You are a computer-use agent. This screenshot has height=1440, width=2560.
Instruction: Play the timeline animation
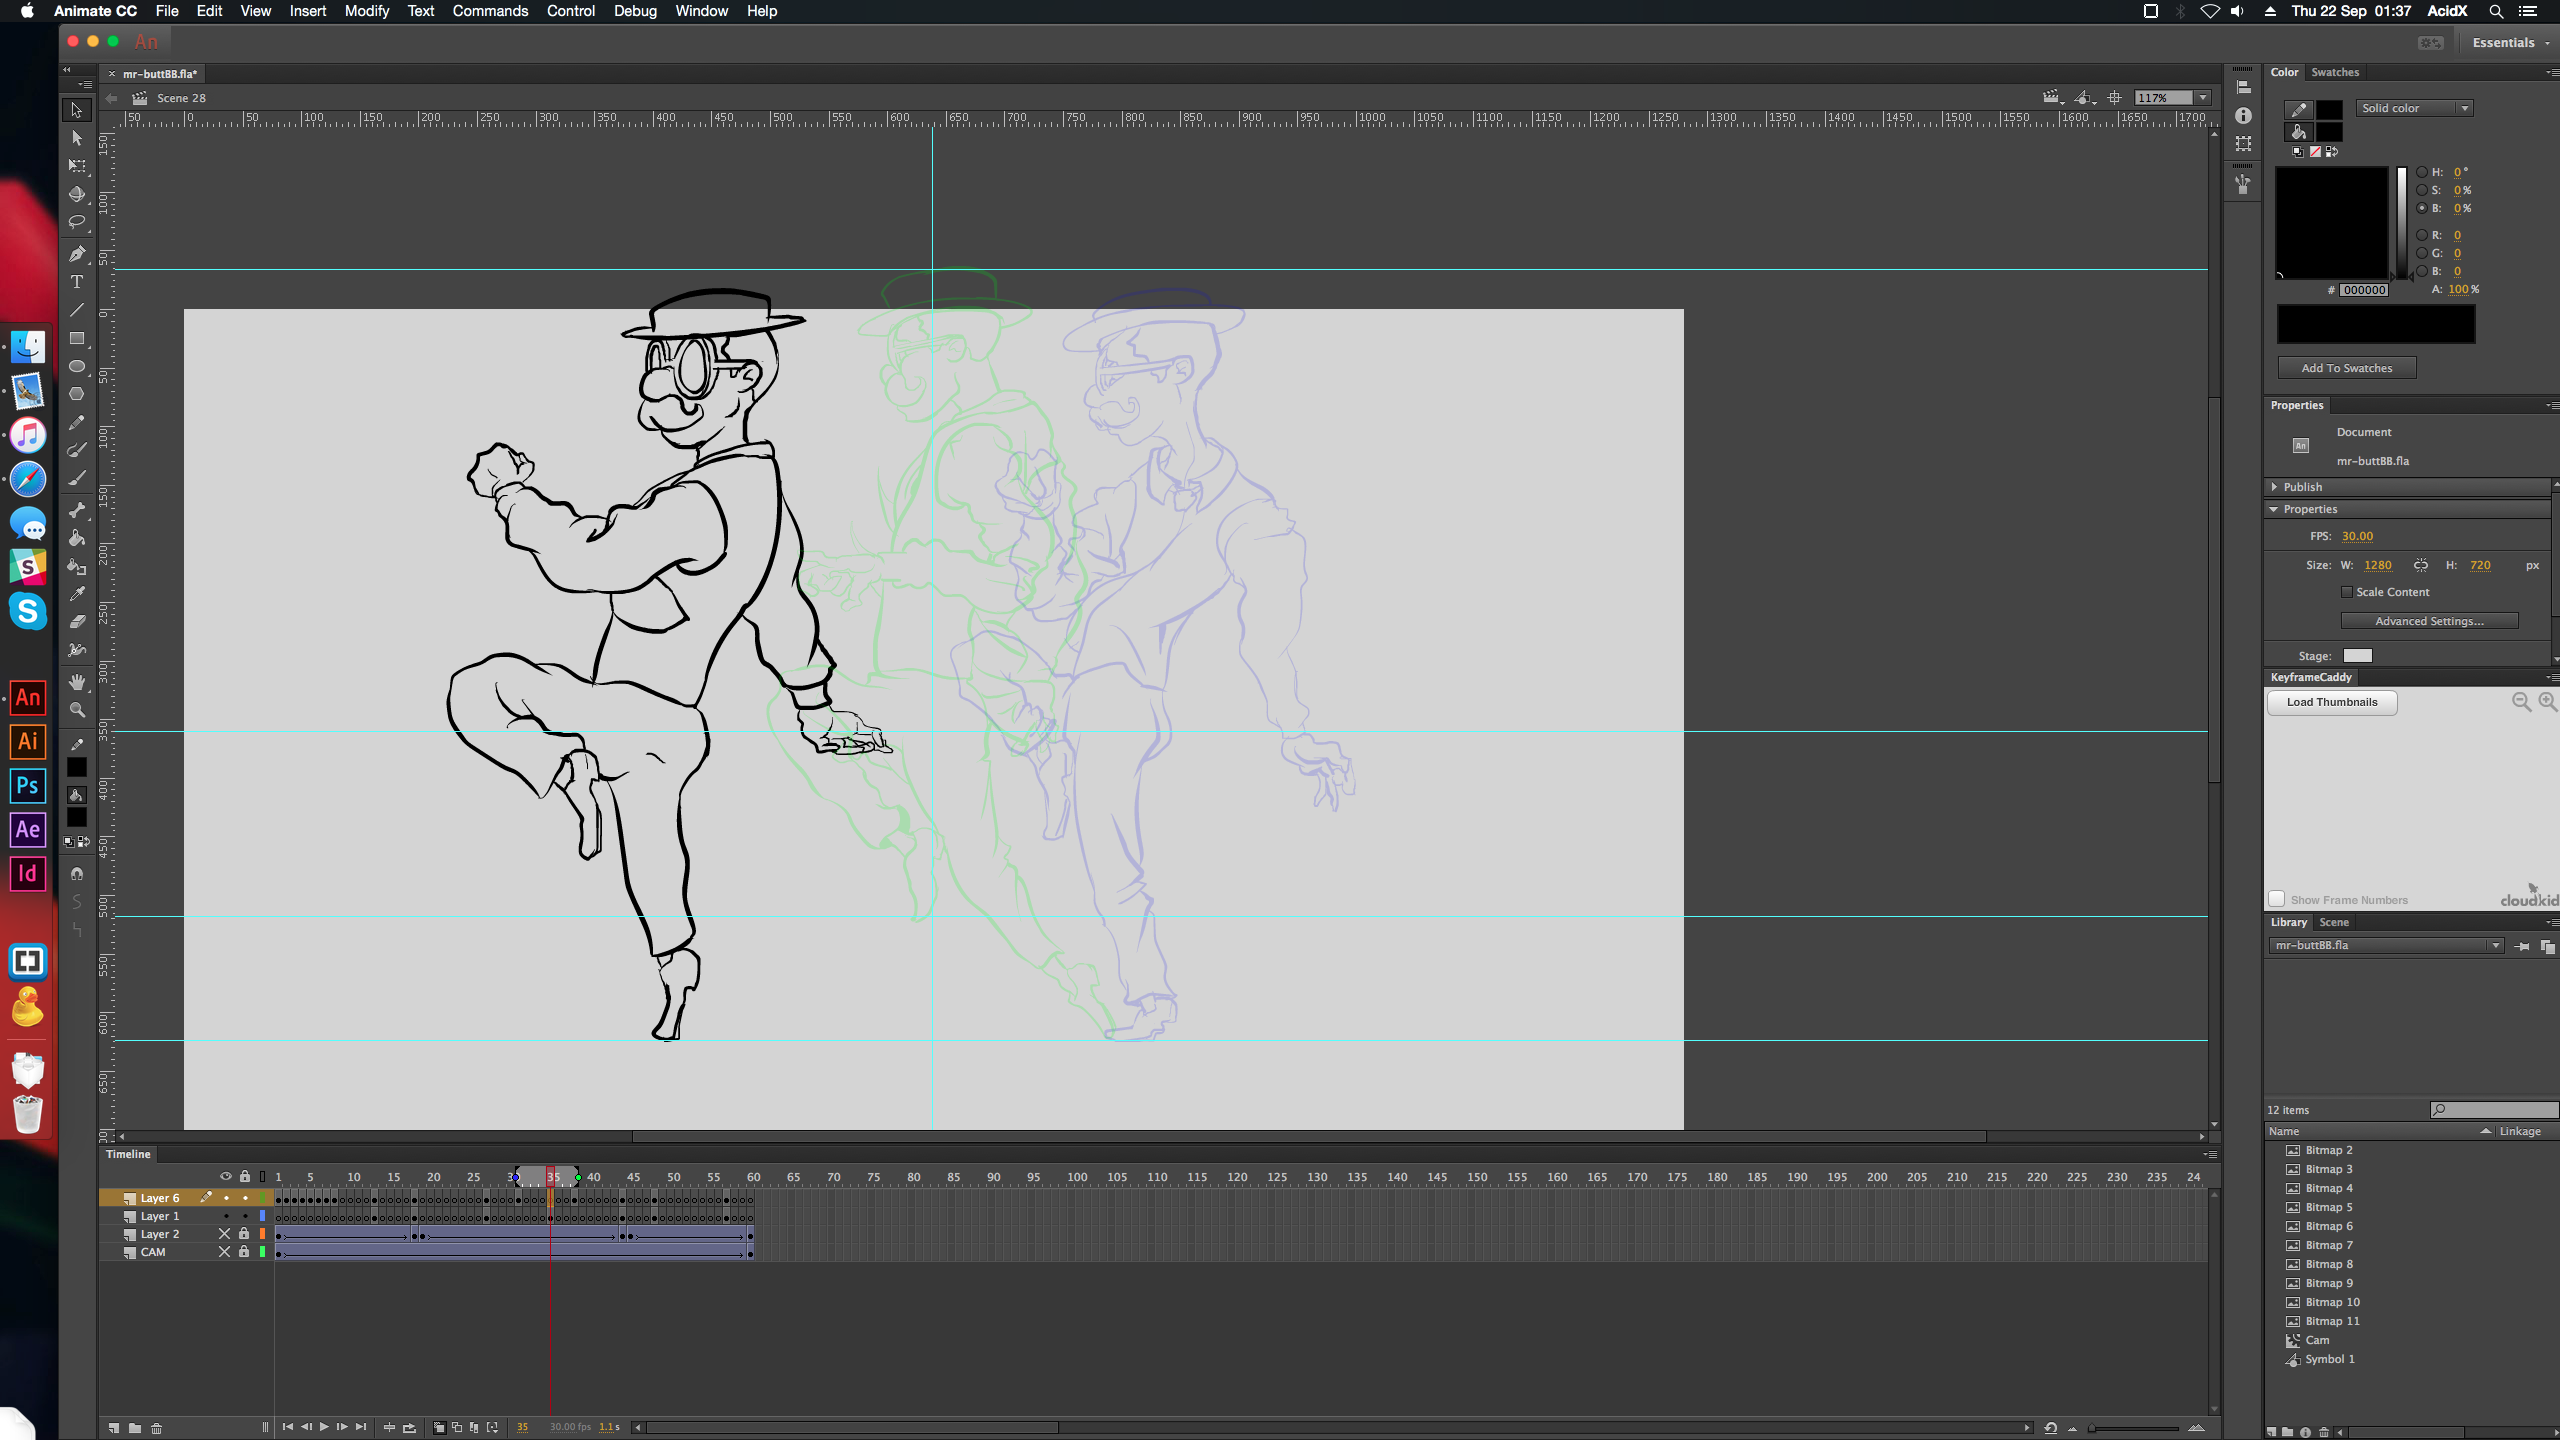pos(324,1427)
